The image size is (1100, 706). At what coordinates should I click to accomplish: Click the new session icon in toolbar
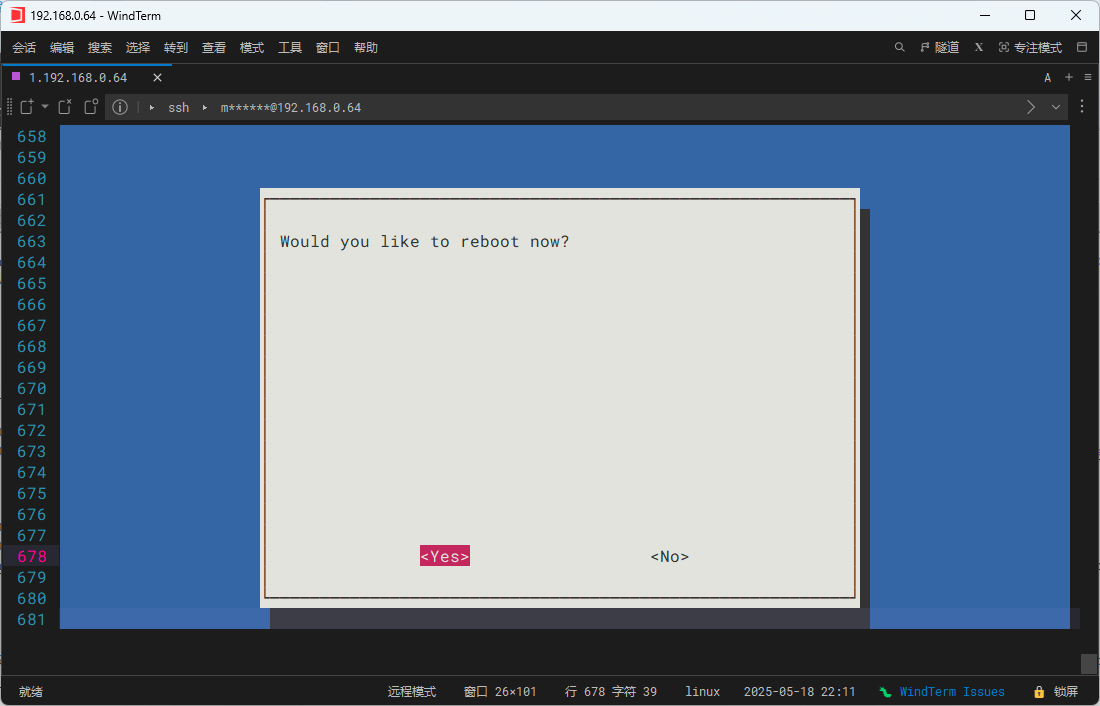pyautogui.click(x=27, y=107)
